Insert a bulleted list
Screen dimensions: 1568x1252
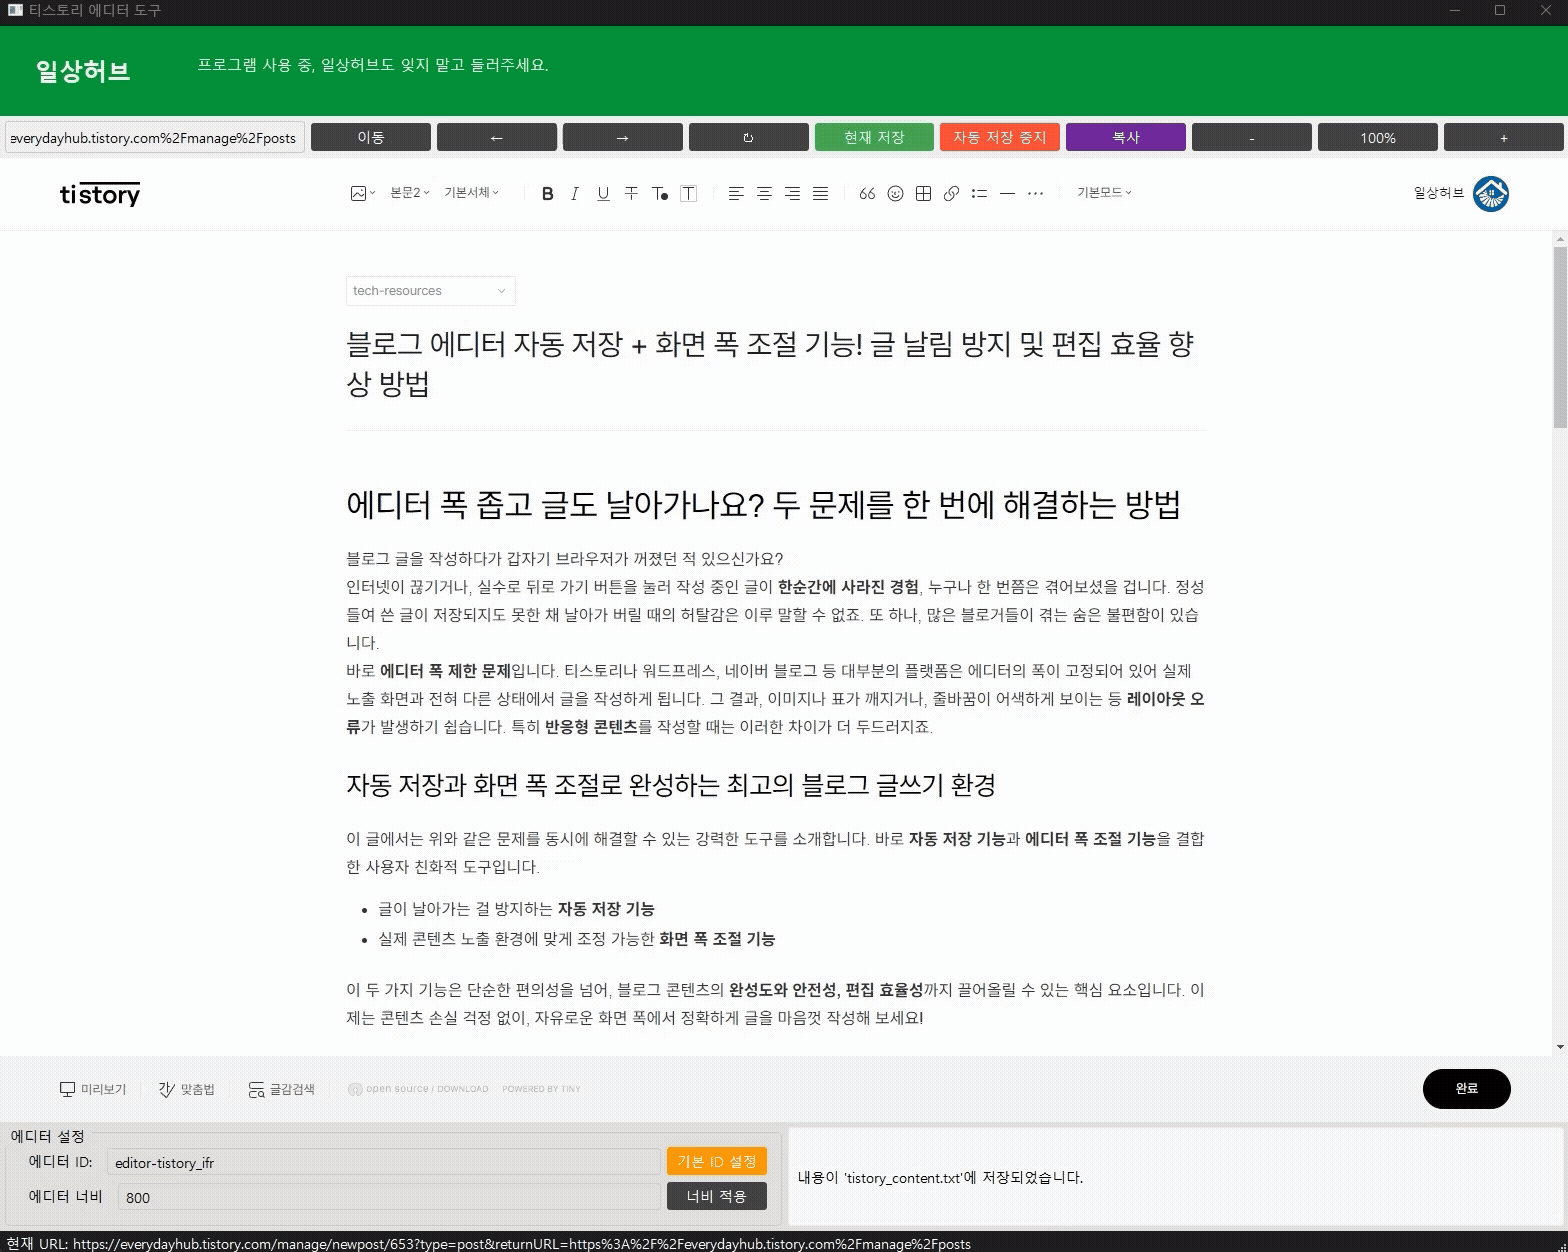point(979,194)
